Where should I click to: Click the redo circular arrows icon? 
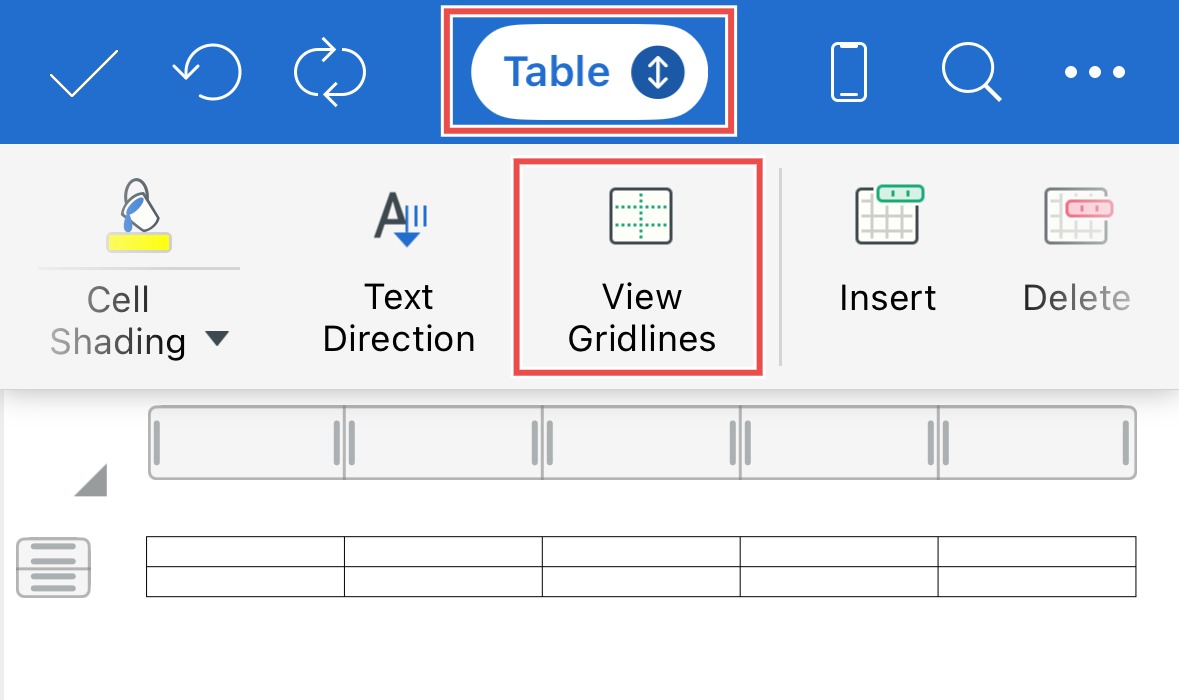[329, 72]
